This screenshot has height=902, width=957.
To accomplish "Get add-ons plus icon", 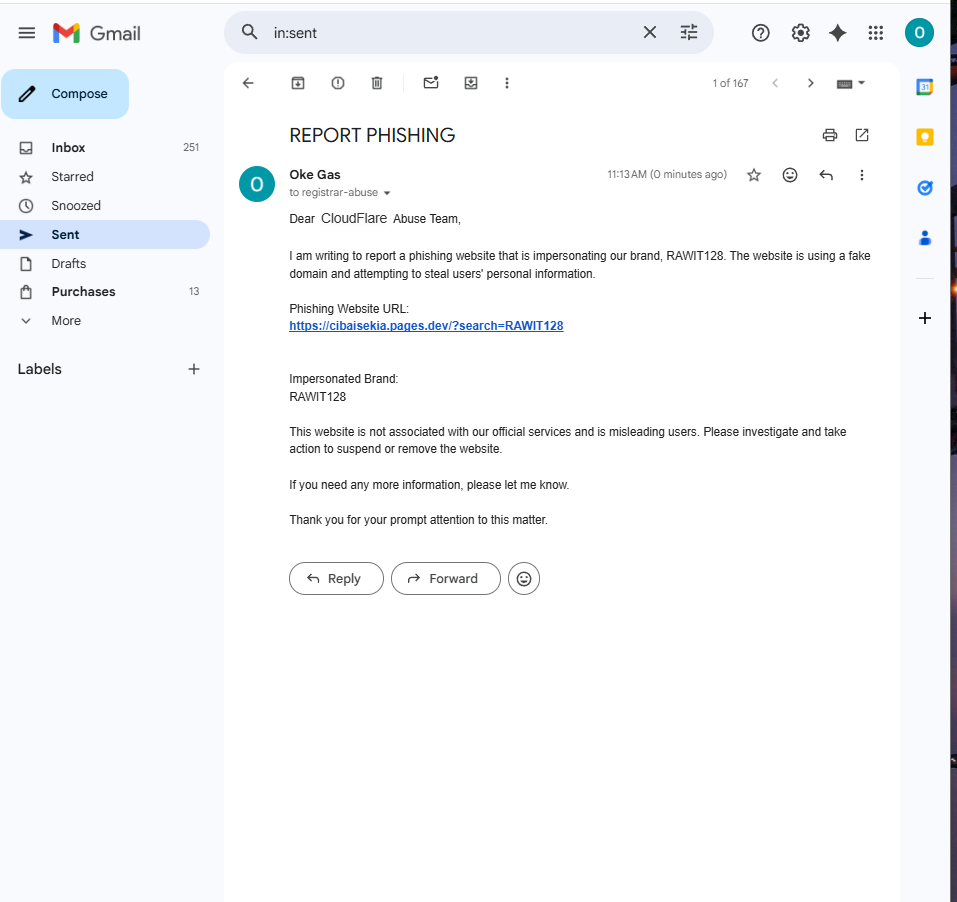I will coord(925,318).
